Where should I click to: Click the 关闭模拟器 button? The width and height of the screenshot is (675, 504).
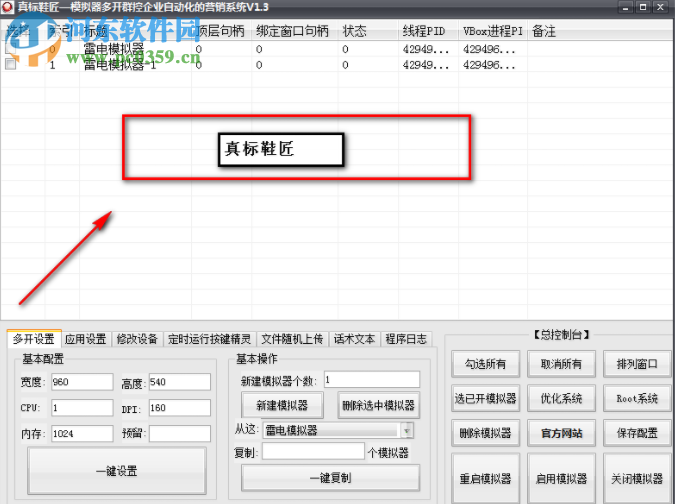(637, 478)
